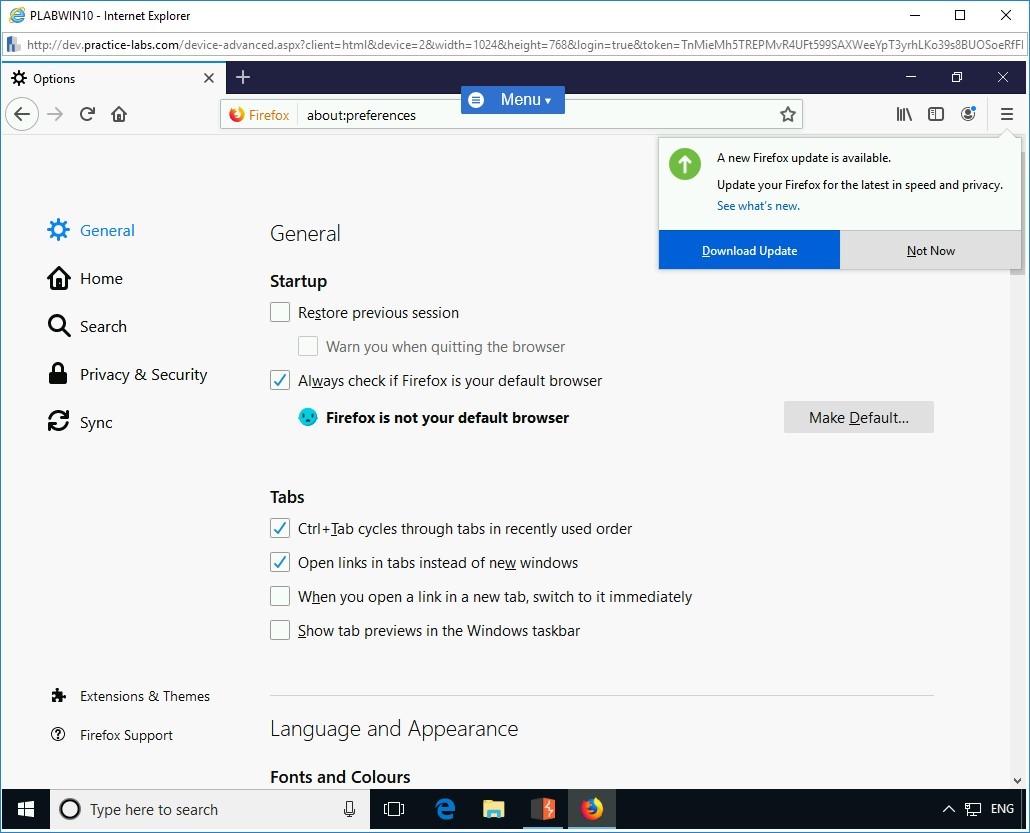Open the General settings section

106,230
